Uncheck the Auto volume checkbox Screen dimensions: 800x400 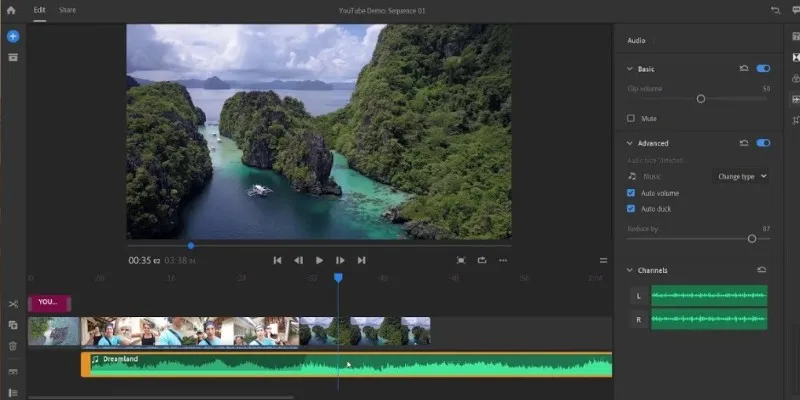tap(631, 193)
